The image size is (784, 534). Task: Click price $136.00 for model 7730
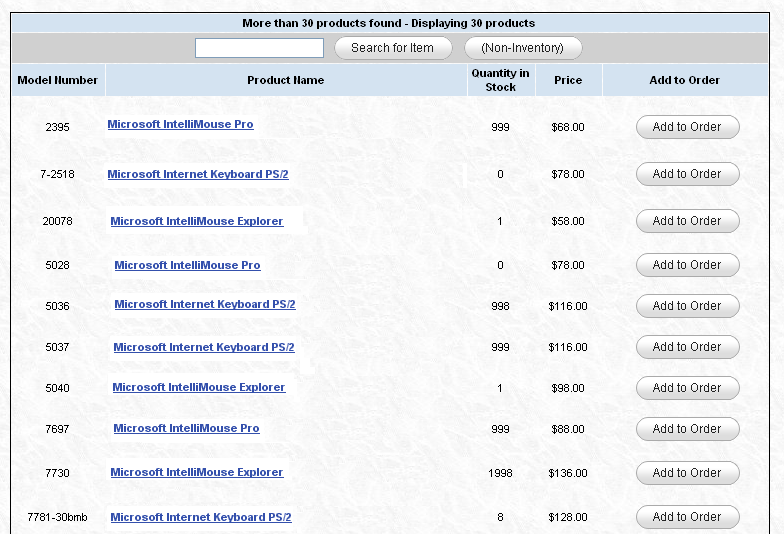pos(568,473)
